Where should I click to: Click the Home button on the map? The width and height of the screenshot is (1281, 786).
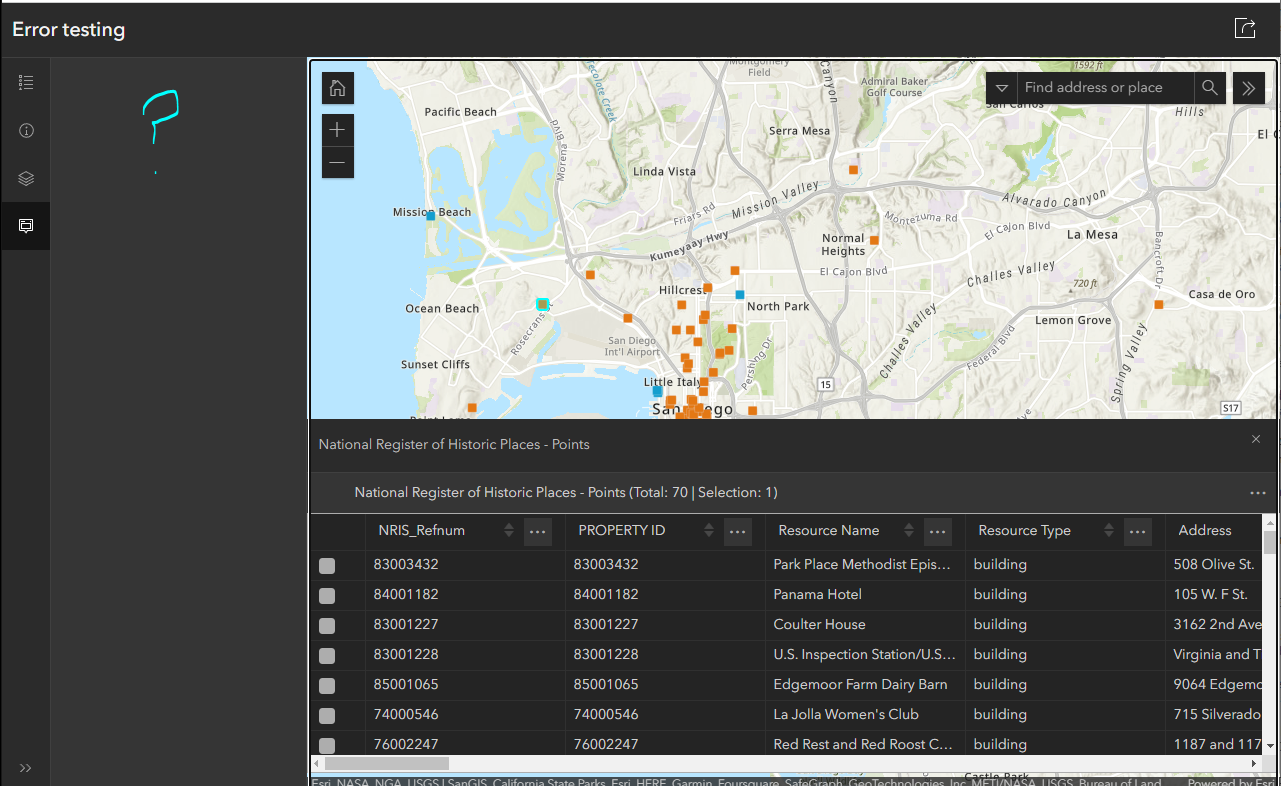coord(337,88)
